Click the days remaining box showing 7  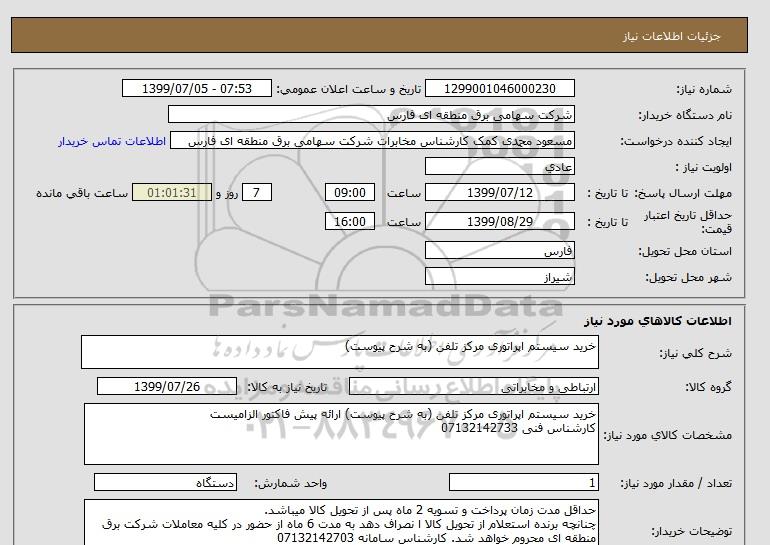click(x=256, y=193)
